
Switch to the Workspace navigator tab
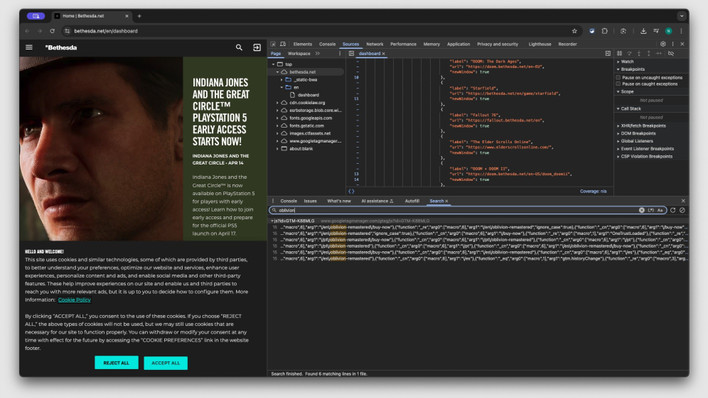tap(299, 53)
